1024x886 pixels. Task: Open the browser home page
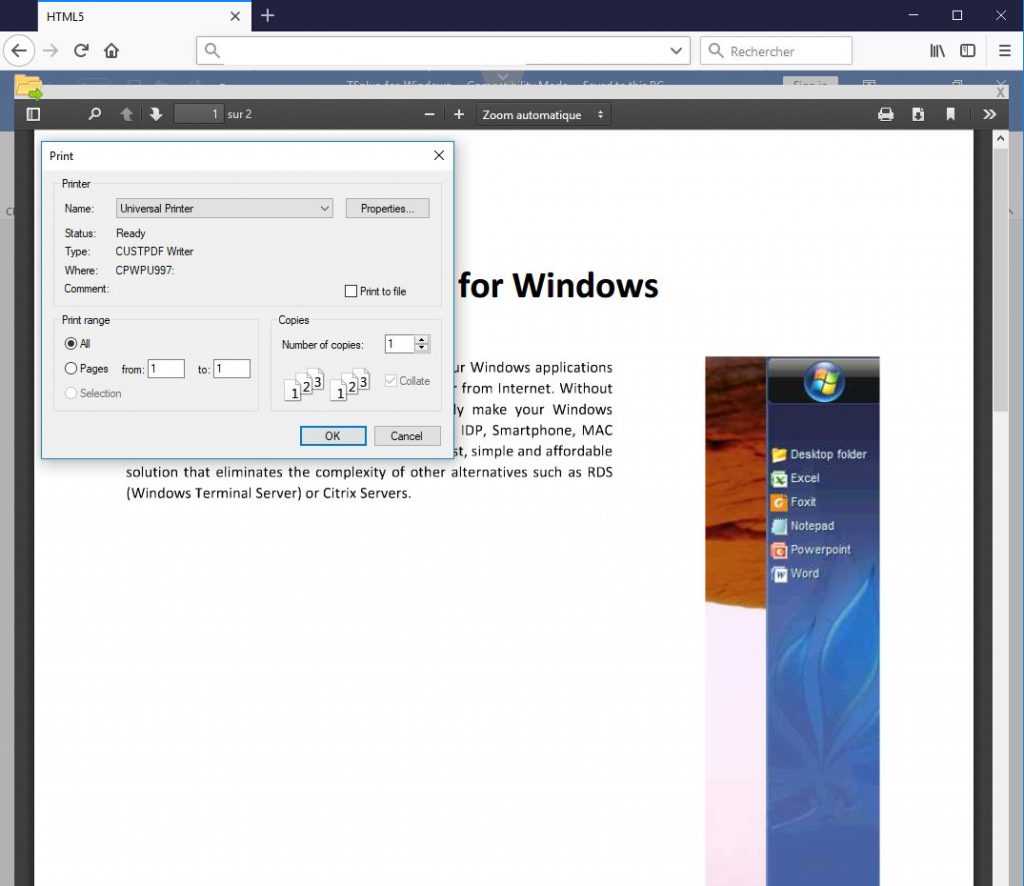click(112, 50)
